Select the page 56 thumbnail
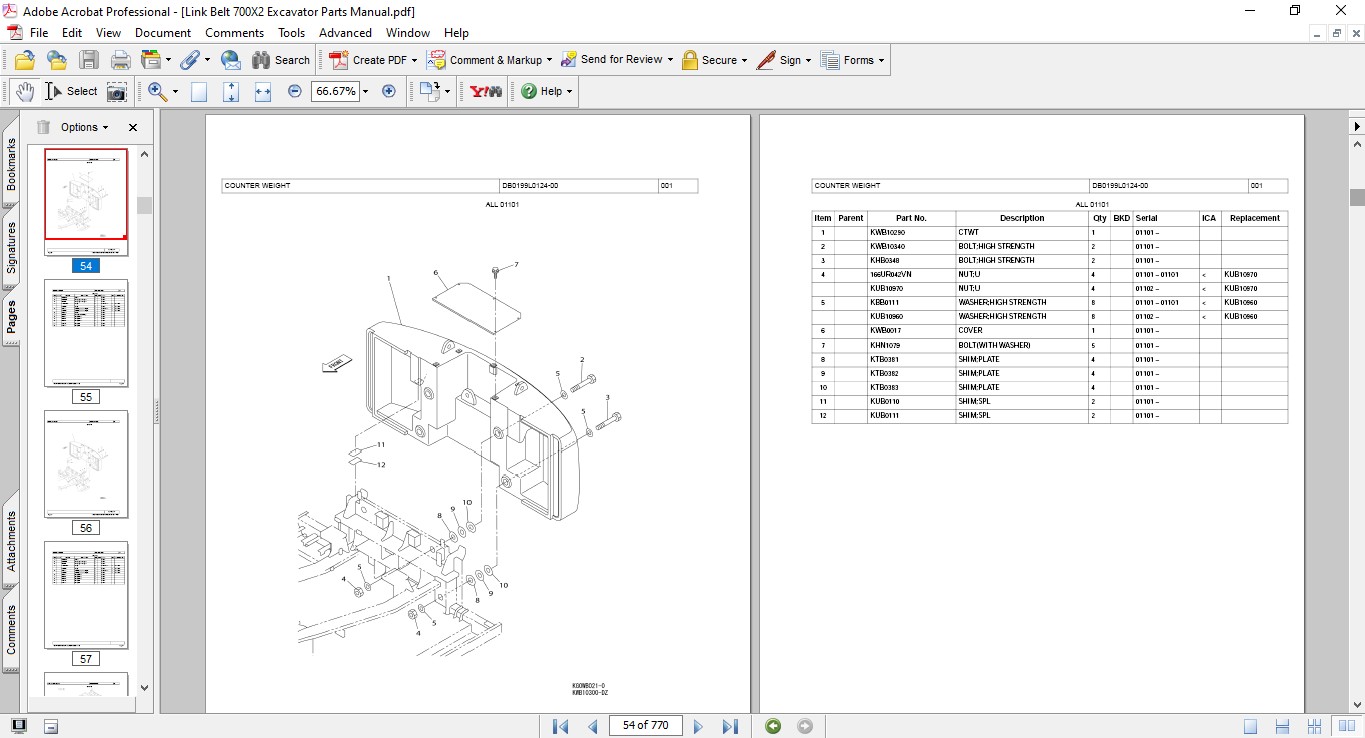Screen dimensions: 1365x738 [x=86, y=464]
